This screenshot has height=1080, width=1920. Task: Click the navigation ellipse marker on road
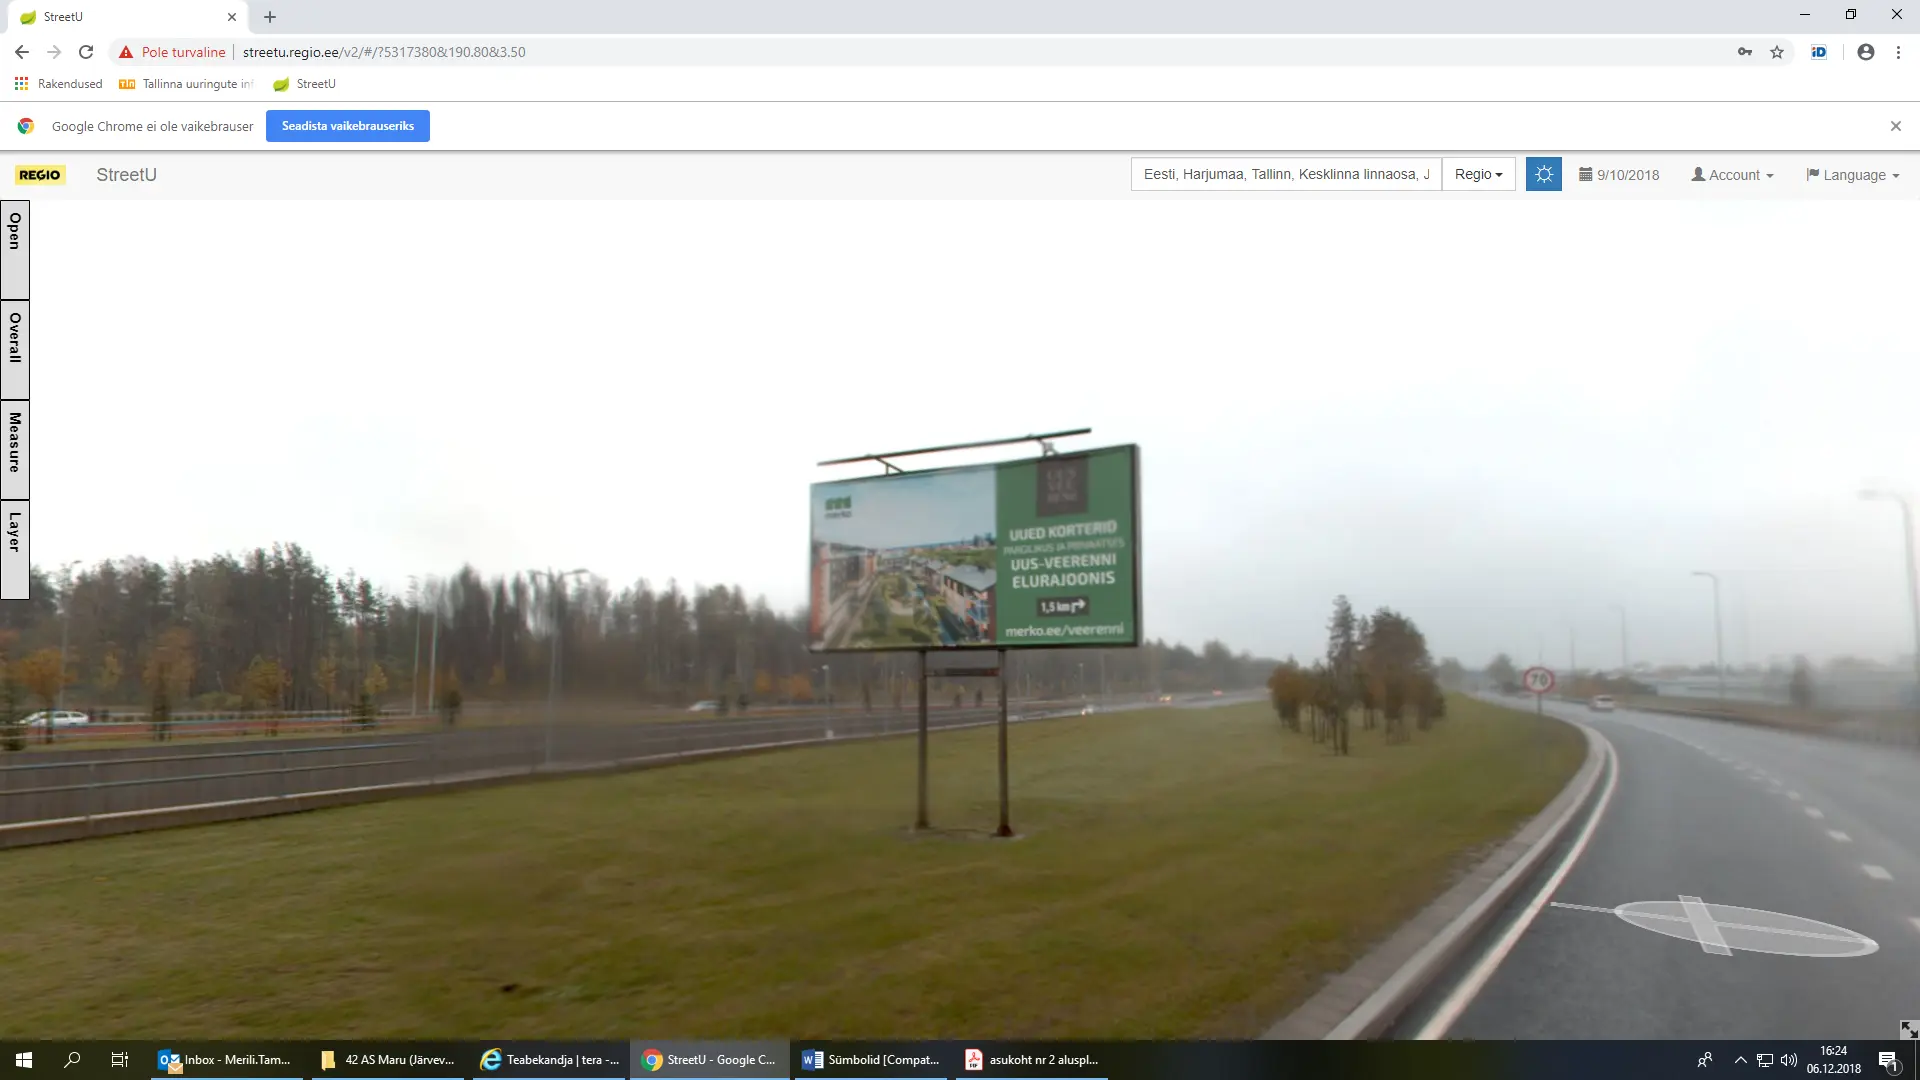1745,927
